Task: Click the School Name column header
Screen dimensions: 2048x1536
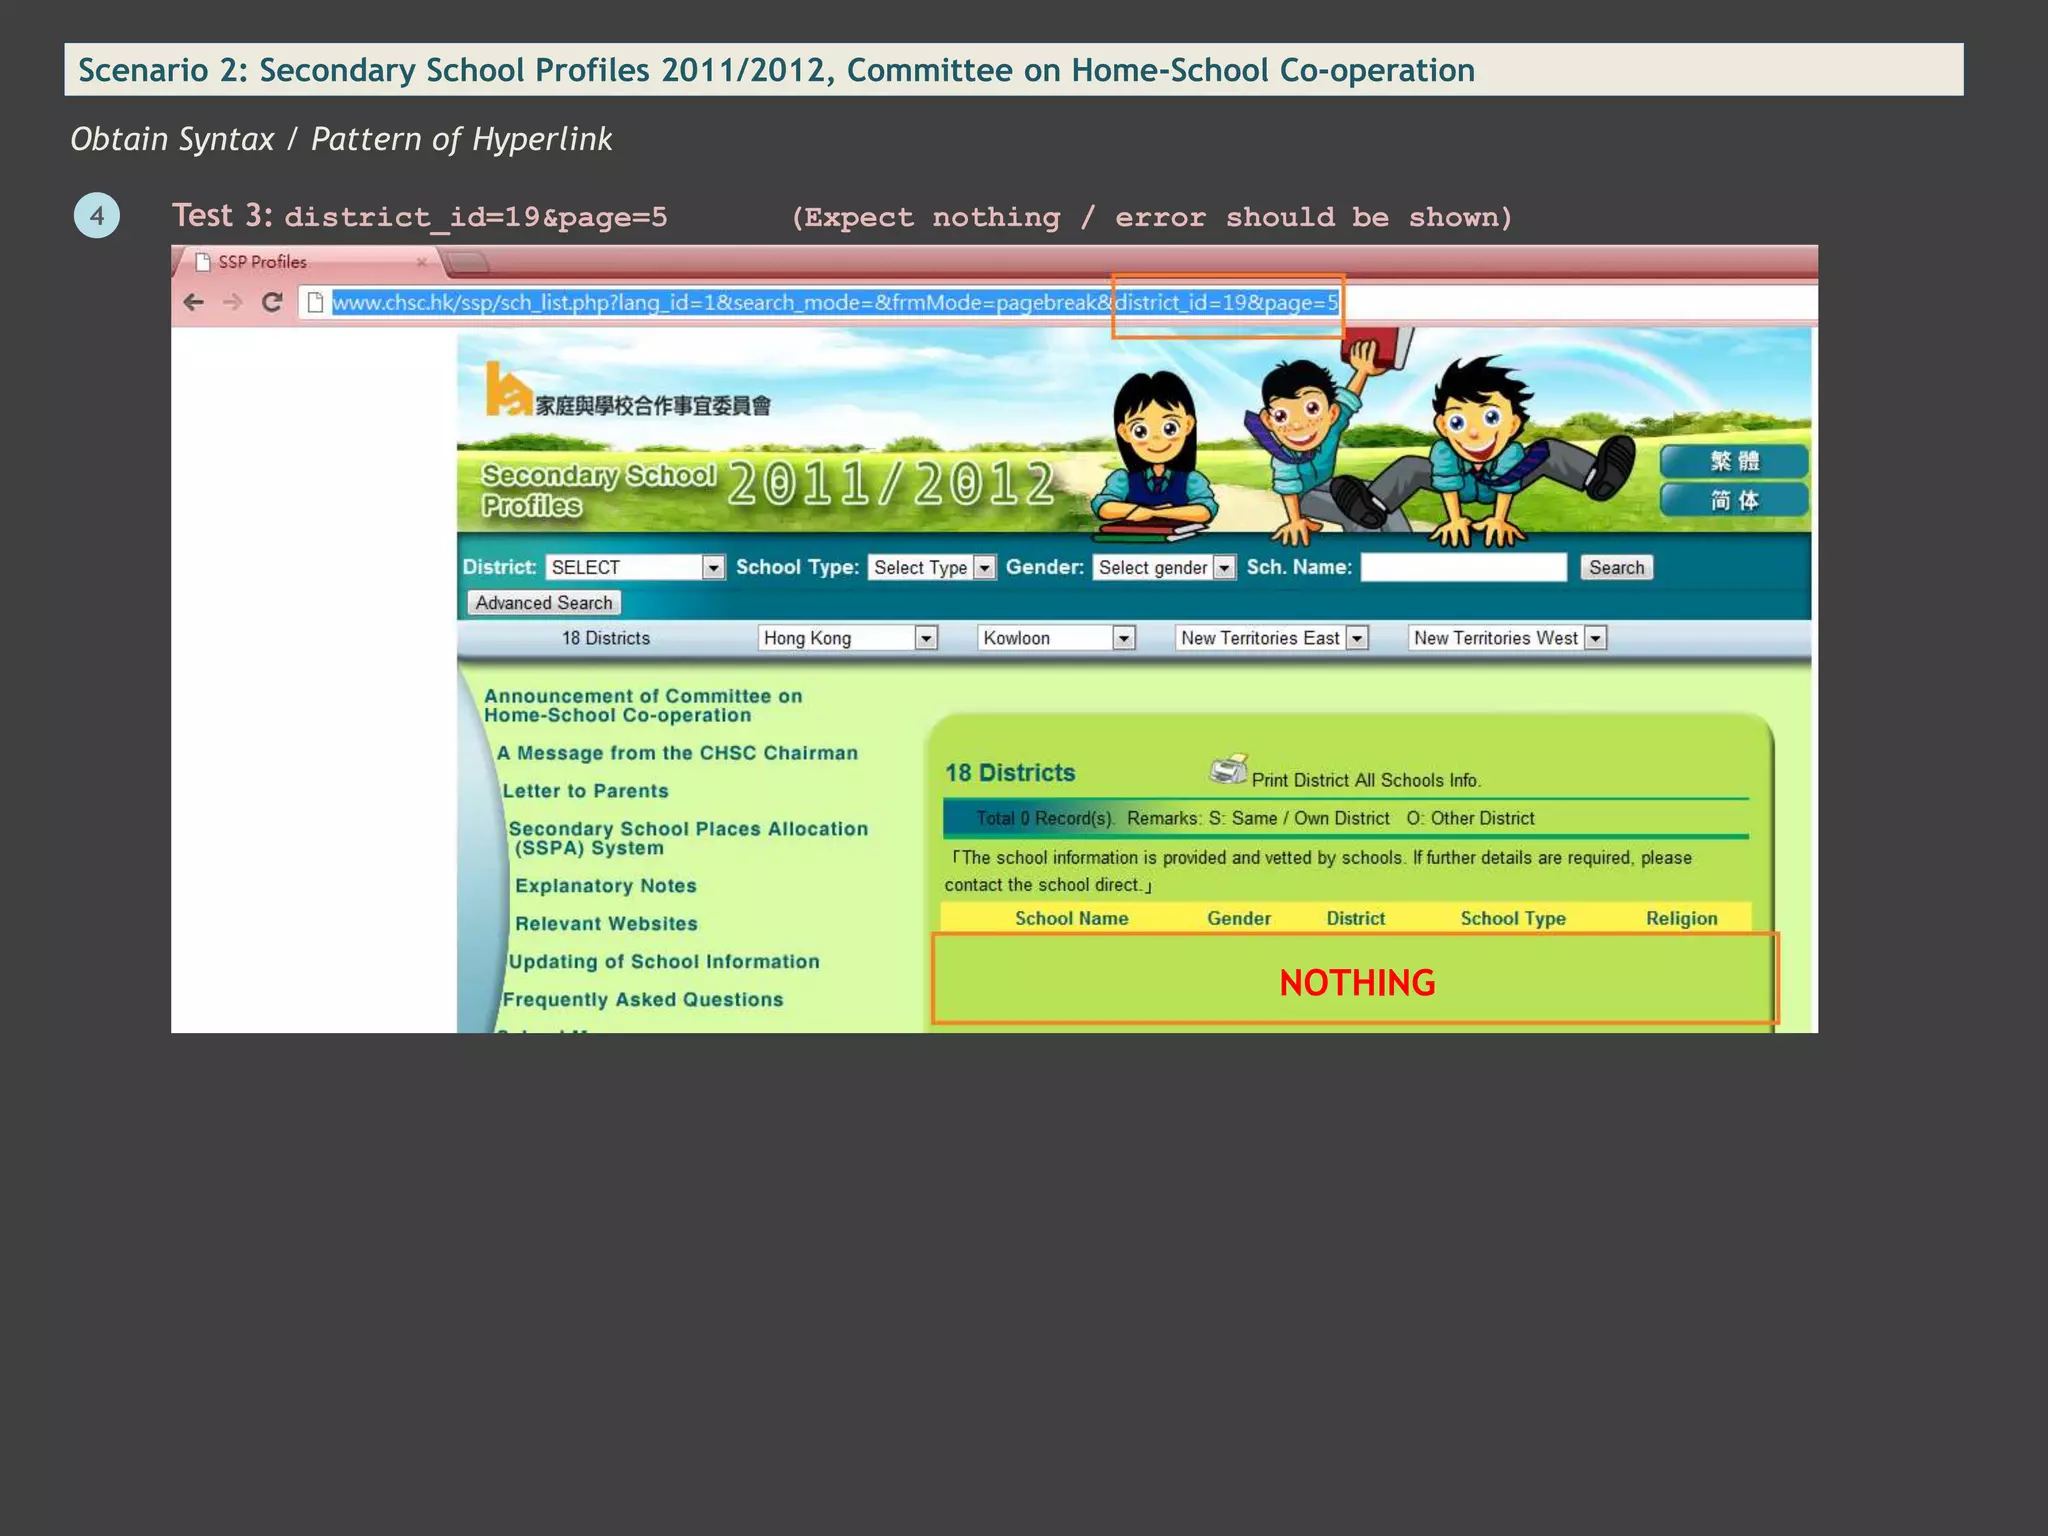Action: (x=1072, y=918)
